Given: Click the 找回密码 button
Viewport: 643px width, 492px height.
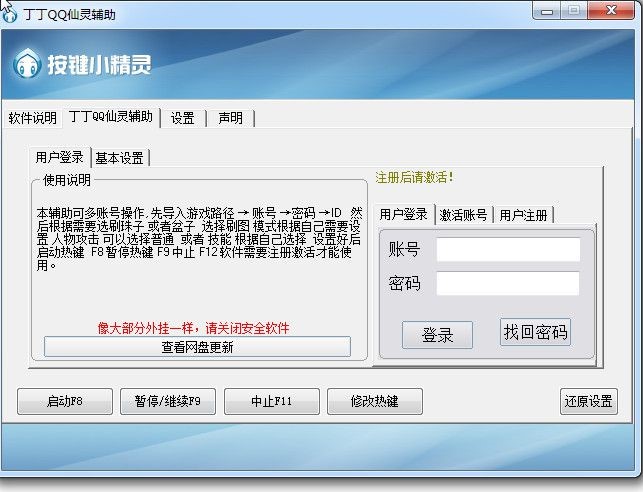Looking at the screenshot, I should click(x=535, y=332).
